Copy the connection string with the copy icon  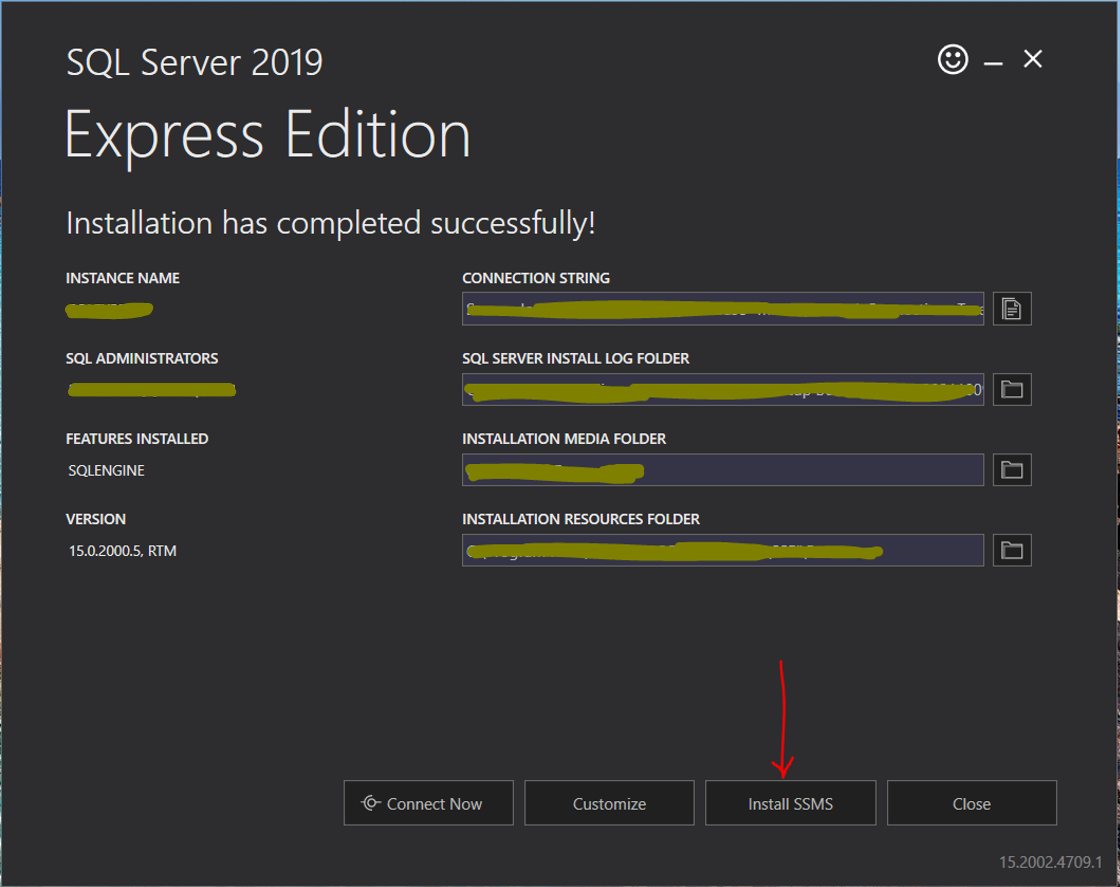pyautogui.click(x=1011, y=309)
